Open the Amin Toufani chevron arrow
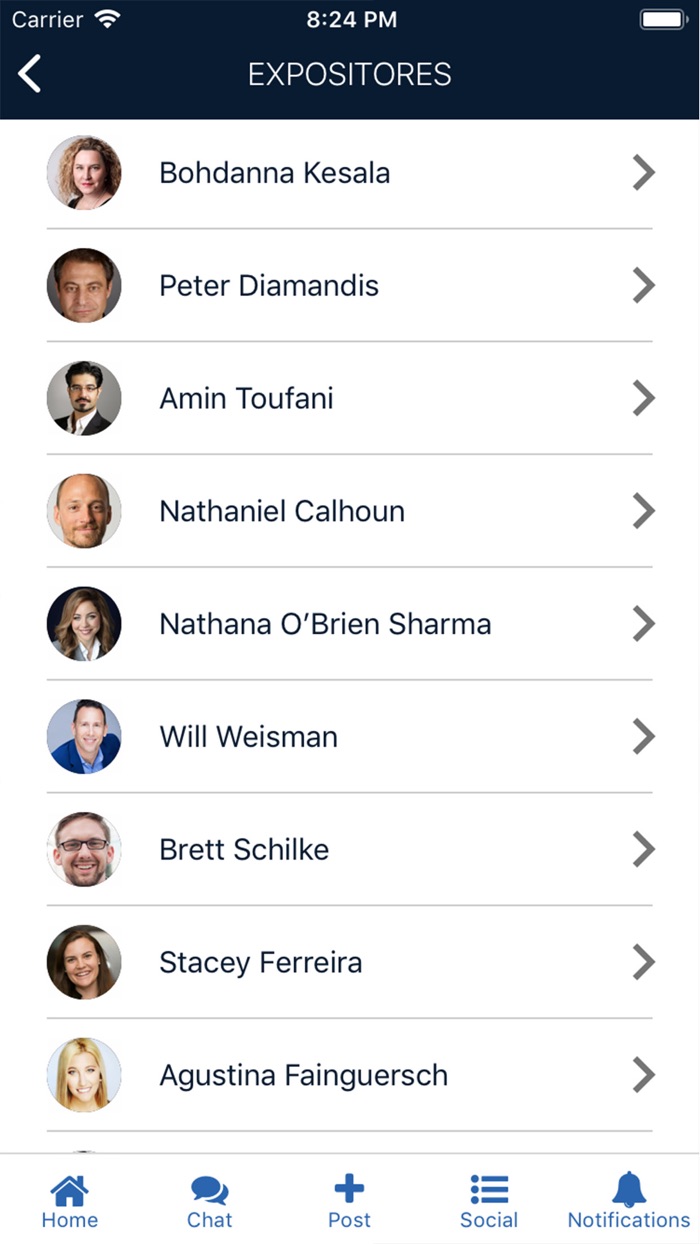 643,399
